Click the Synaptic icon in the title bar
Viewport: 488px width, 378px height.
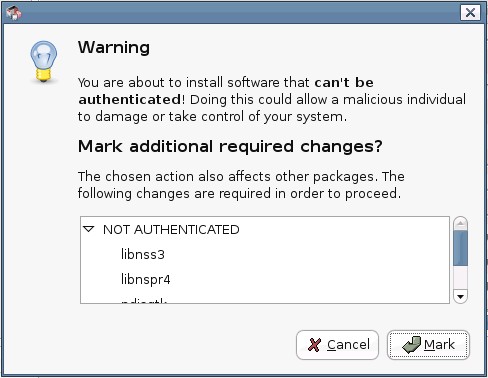pyautogui.click(x=14, y=13)
